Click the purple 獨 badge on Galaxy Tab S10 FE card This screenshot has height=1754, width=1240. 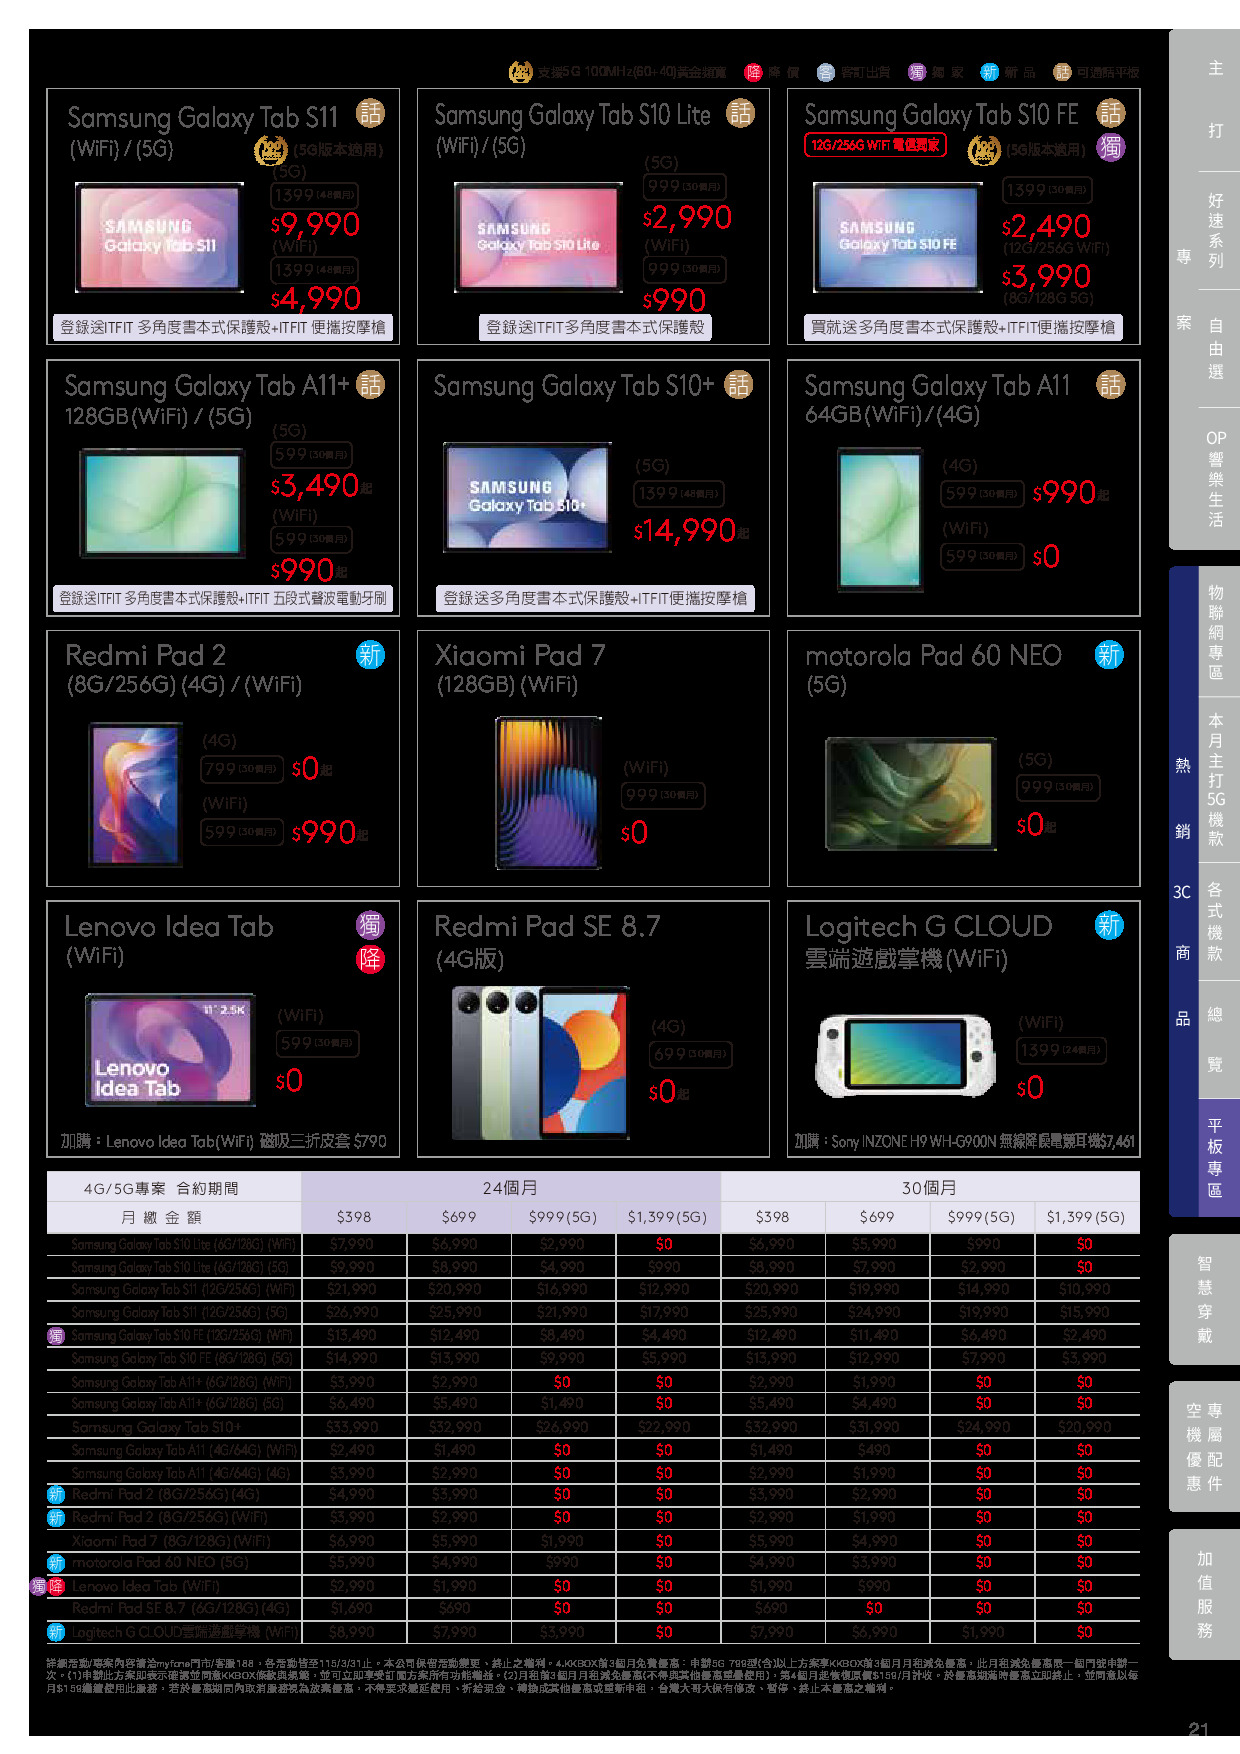[x=1110, y=148]
